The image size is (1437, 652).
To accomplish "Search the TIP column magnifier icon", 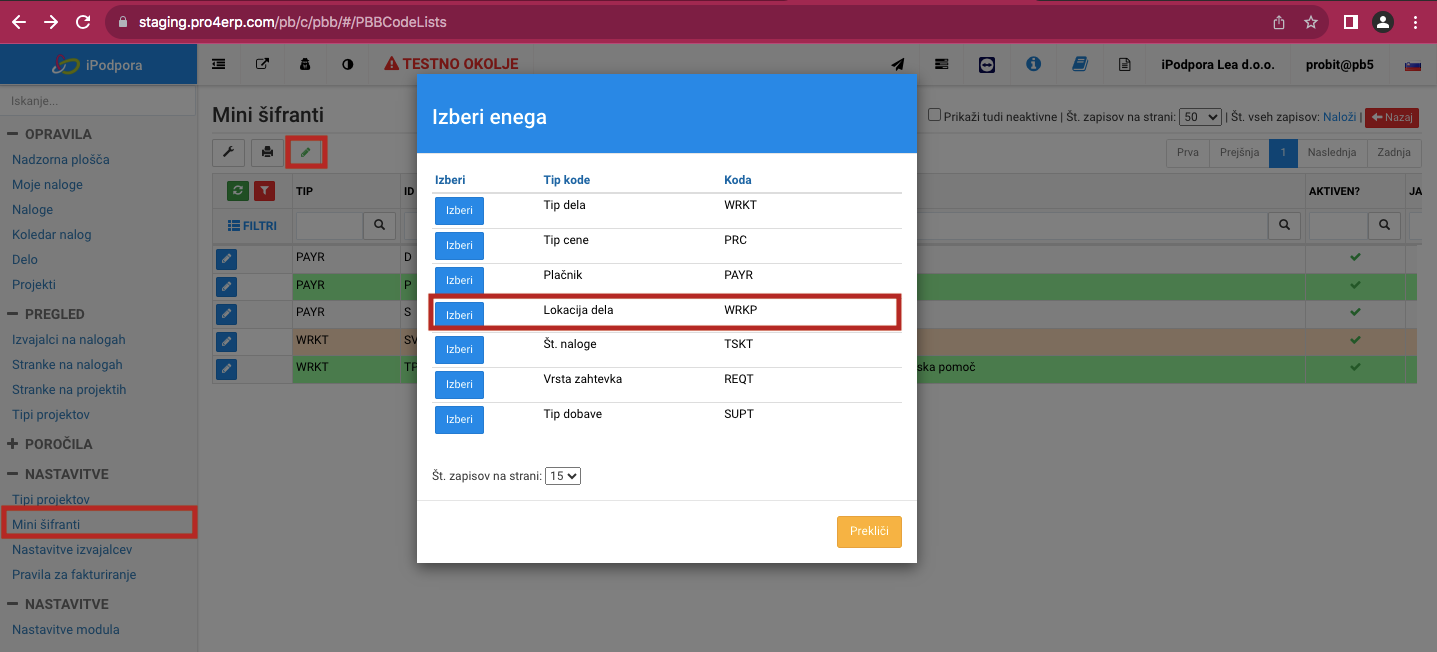I will (380, 226).
